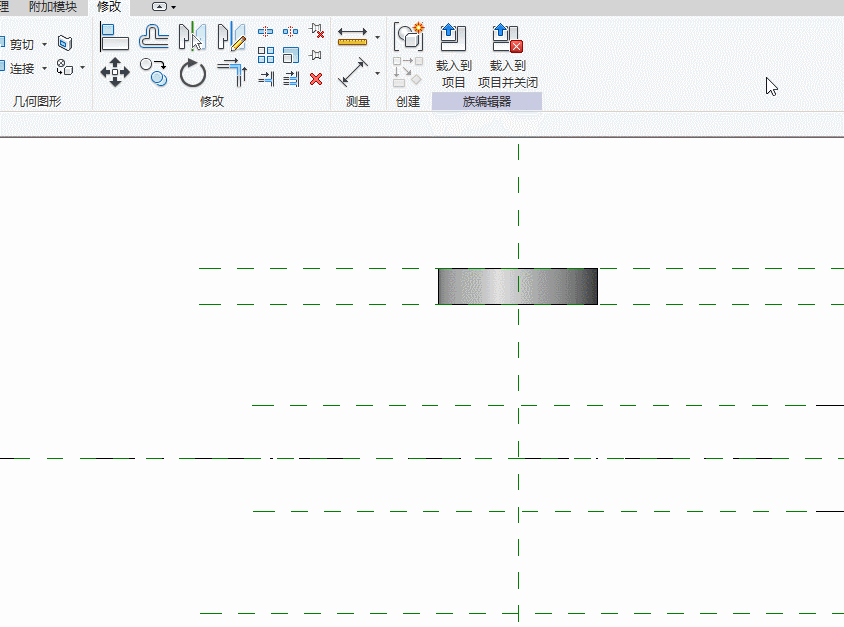Click the 几何图形 panel title
The width and height of the screenshot is (844, 627).
pos(37,101)
